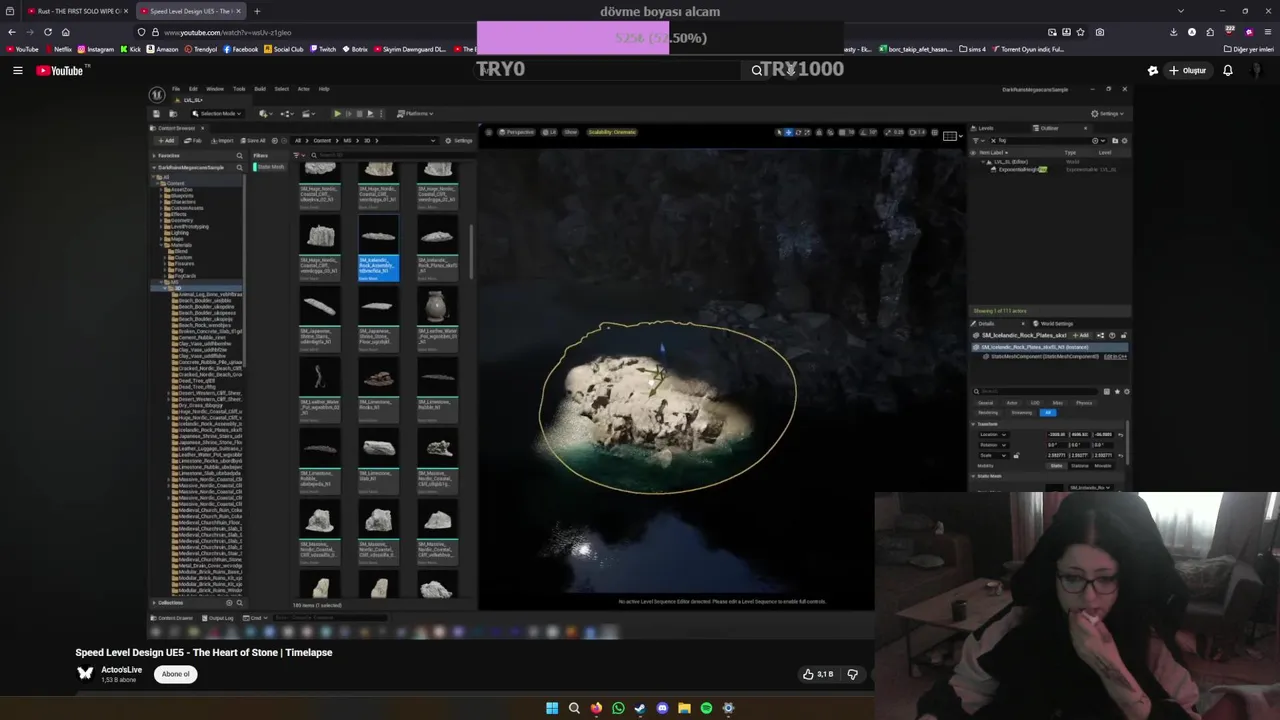Open the Lit view mode dropdown
The height and width of the screenshot is (720, 1280).
(549, 132)
